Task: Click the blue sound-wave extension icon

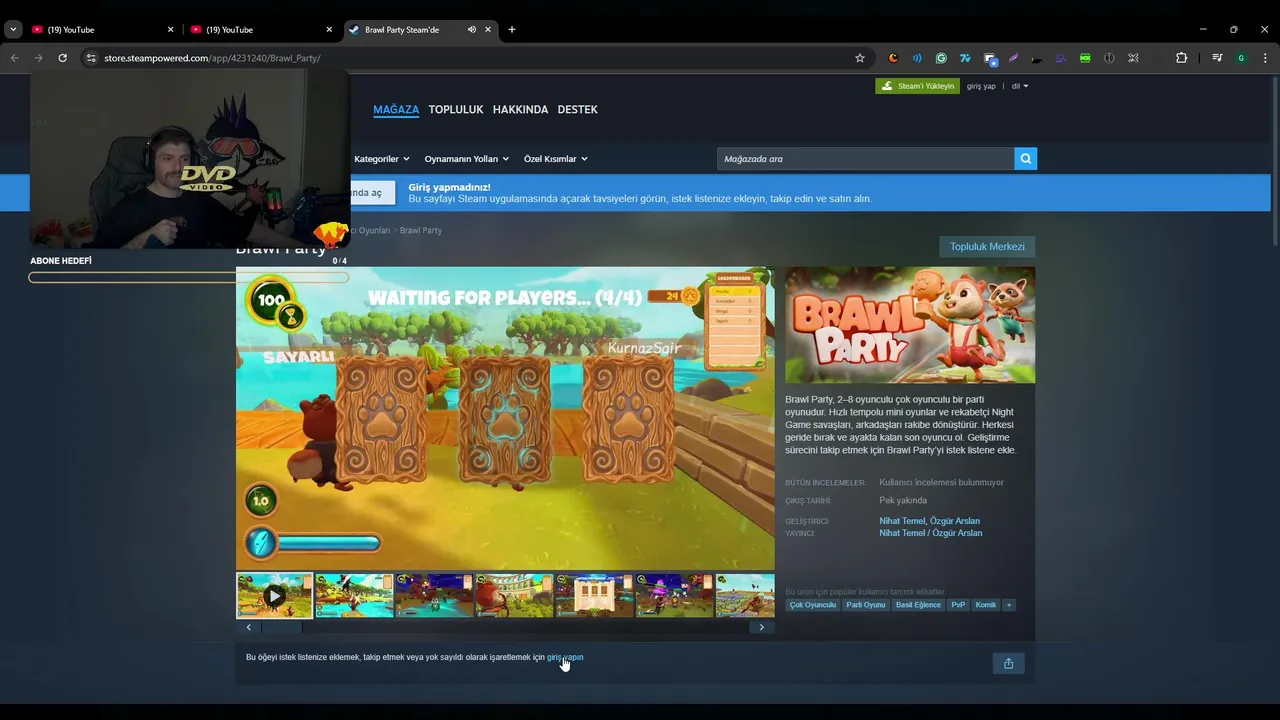Action: pyautogui.click(x=917, y=58)
